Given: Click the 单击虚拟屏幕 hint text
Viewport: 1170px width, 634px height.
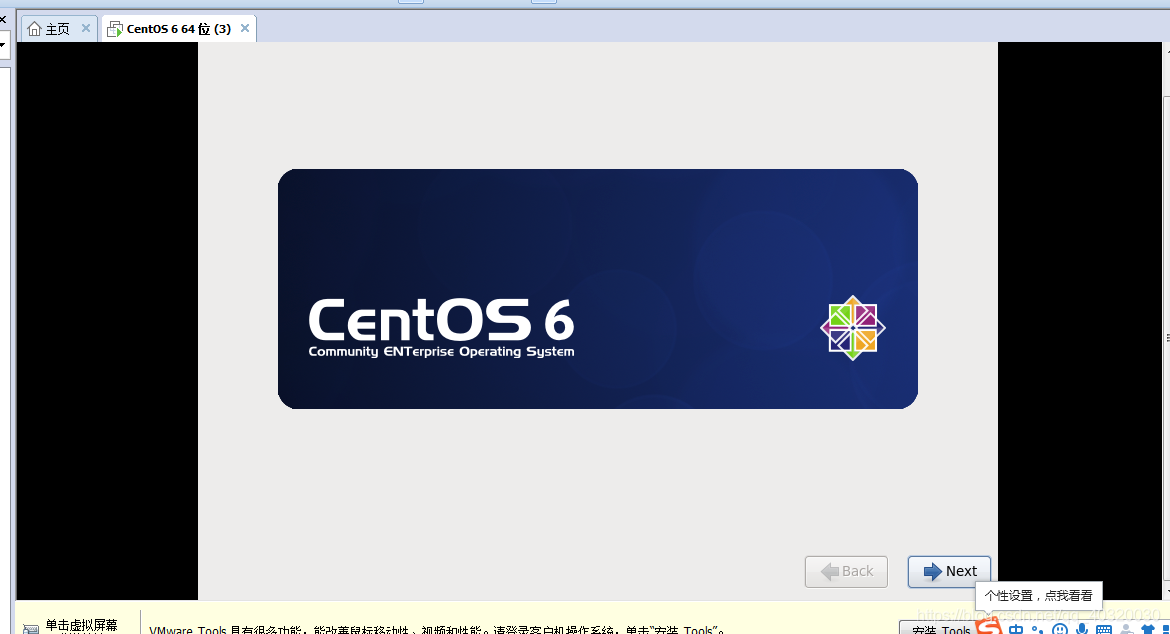Looking at the screenshot, I should [81, 626].
